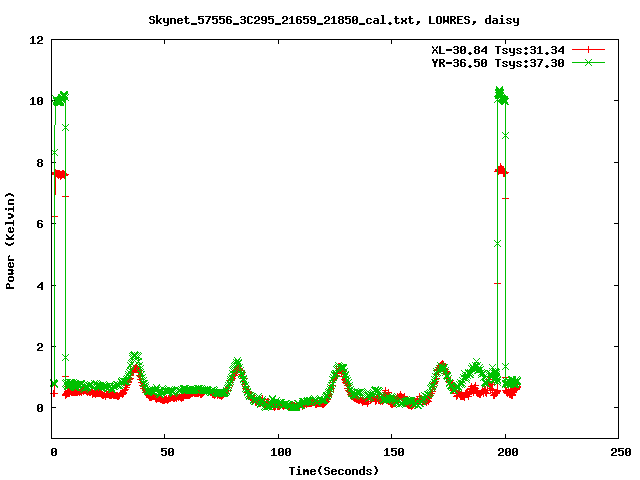Click the x-axis tick label 150
The width and height of the screenshot is (640, 480).
(x=394, y=452)
